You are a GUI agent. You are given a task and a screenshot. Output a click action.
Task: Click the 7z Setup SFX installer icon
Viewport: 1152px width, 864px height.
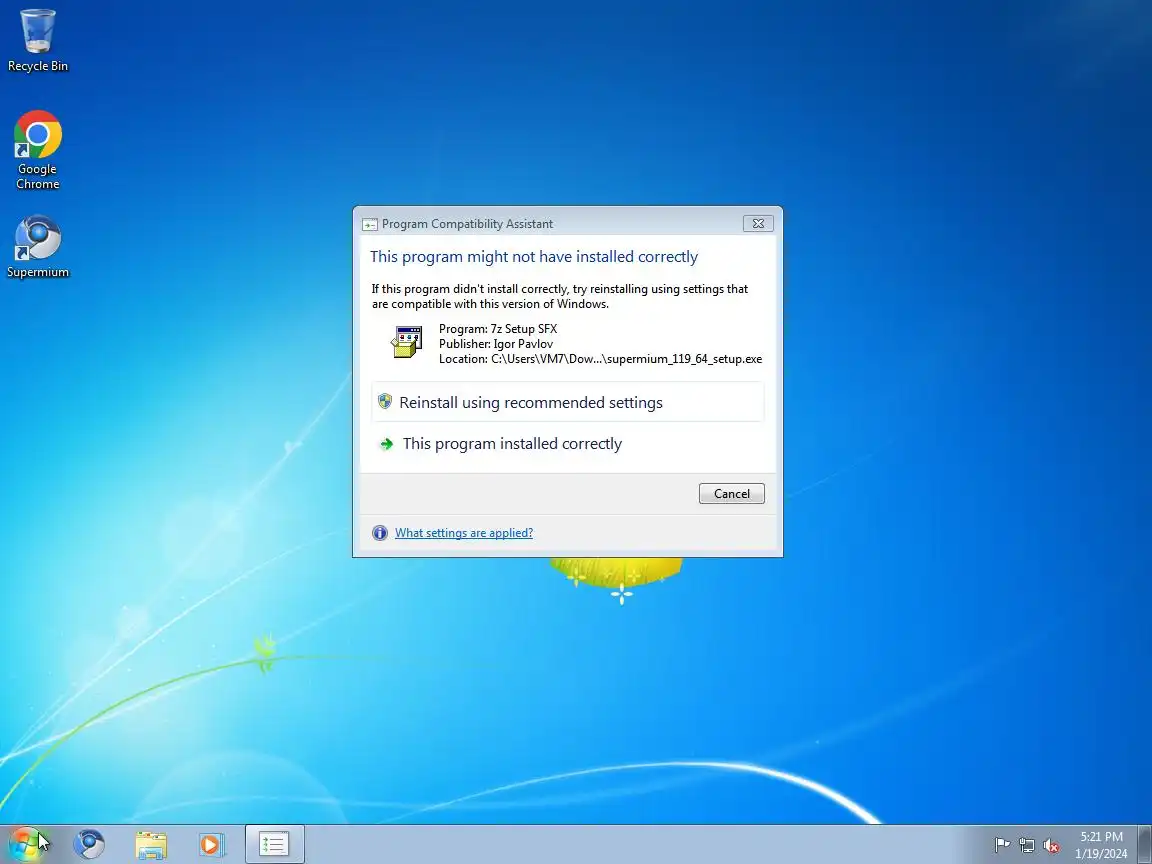406,342
